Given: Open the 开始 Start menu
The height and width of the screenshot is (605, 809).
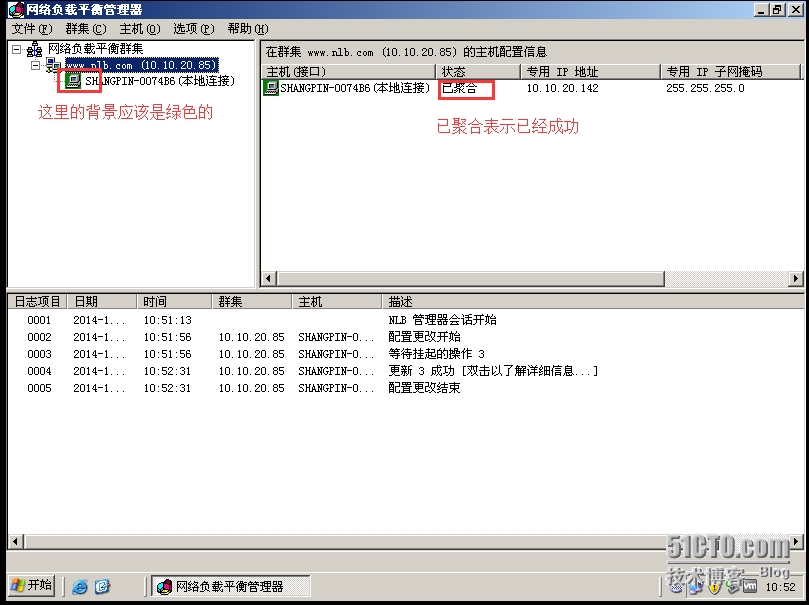Looking at the screenshot, I should (32, 585).
